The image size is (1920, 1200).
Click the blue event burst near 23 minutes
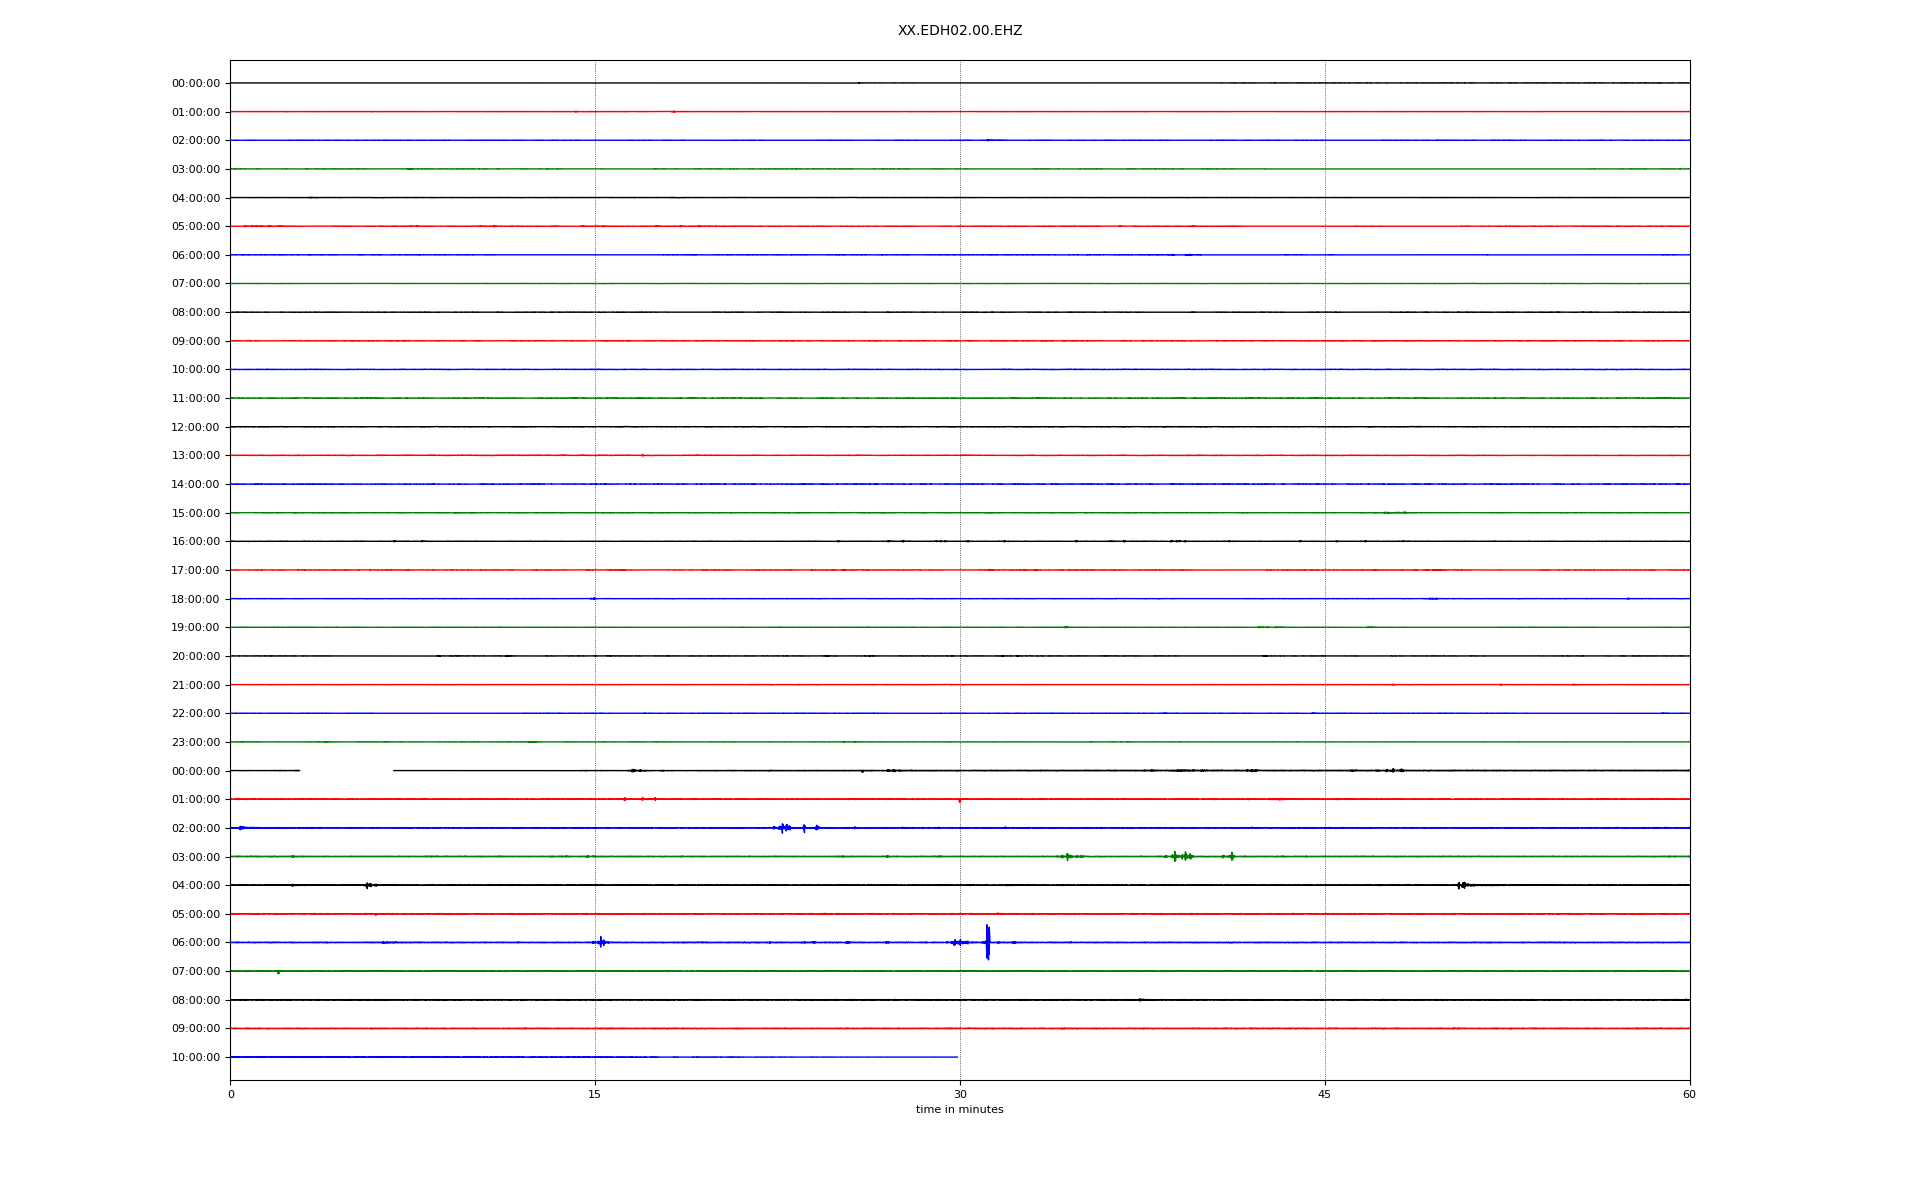784,828
